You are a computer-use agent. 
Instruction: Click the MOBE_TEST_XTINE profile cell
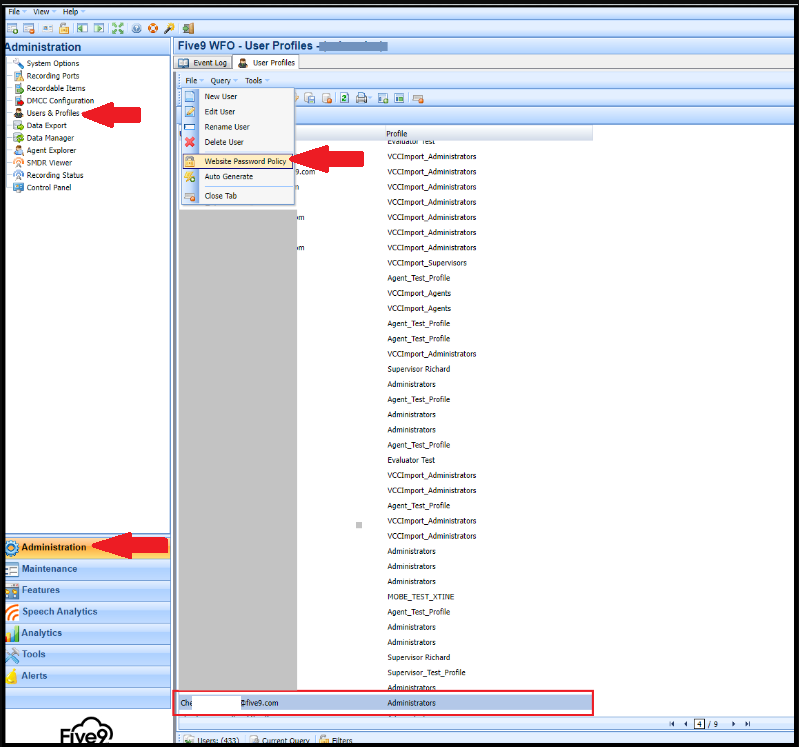pyautogui.click(x=420, y=597)
